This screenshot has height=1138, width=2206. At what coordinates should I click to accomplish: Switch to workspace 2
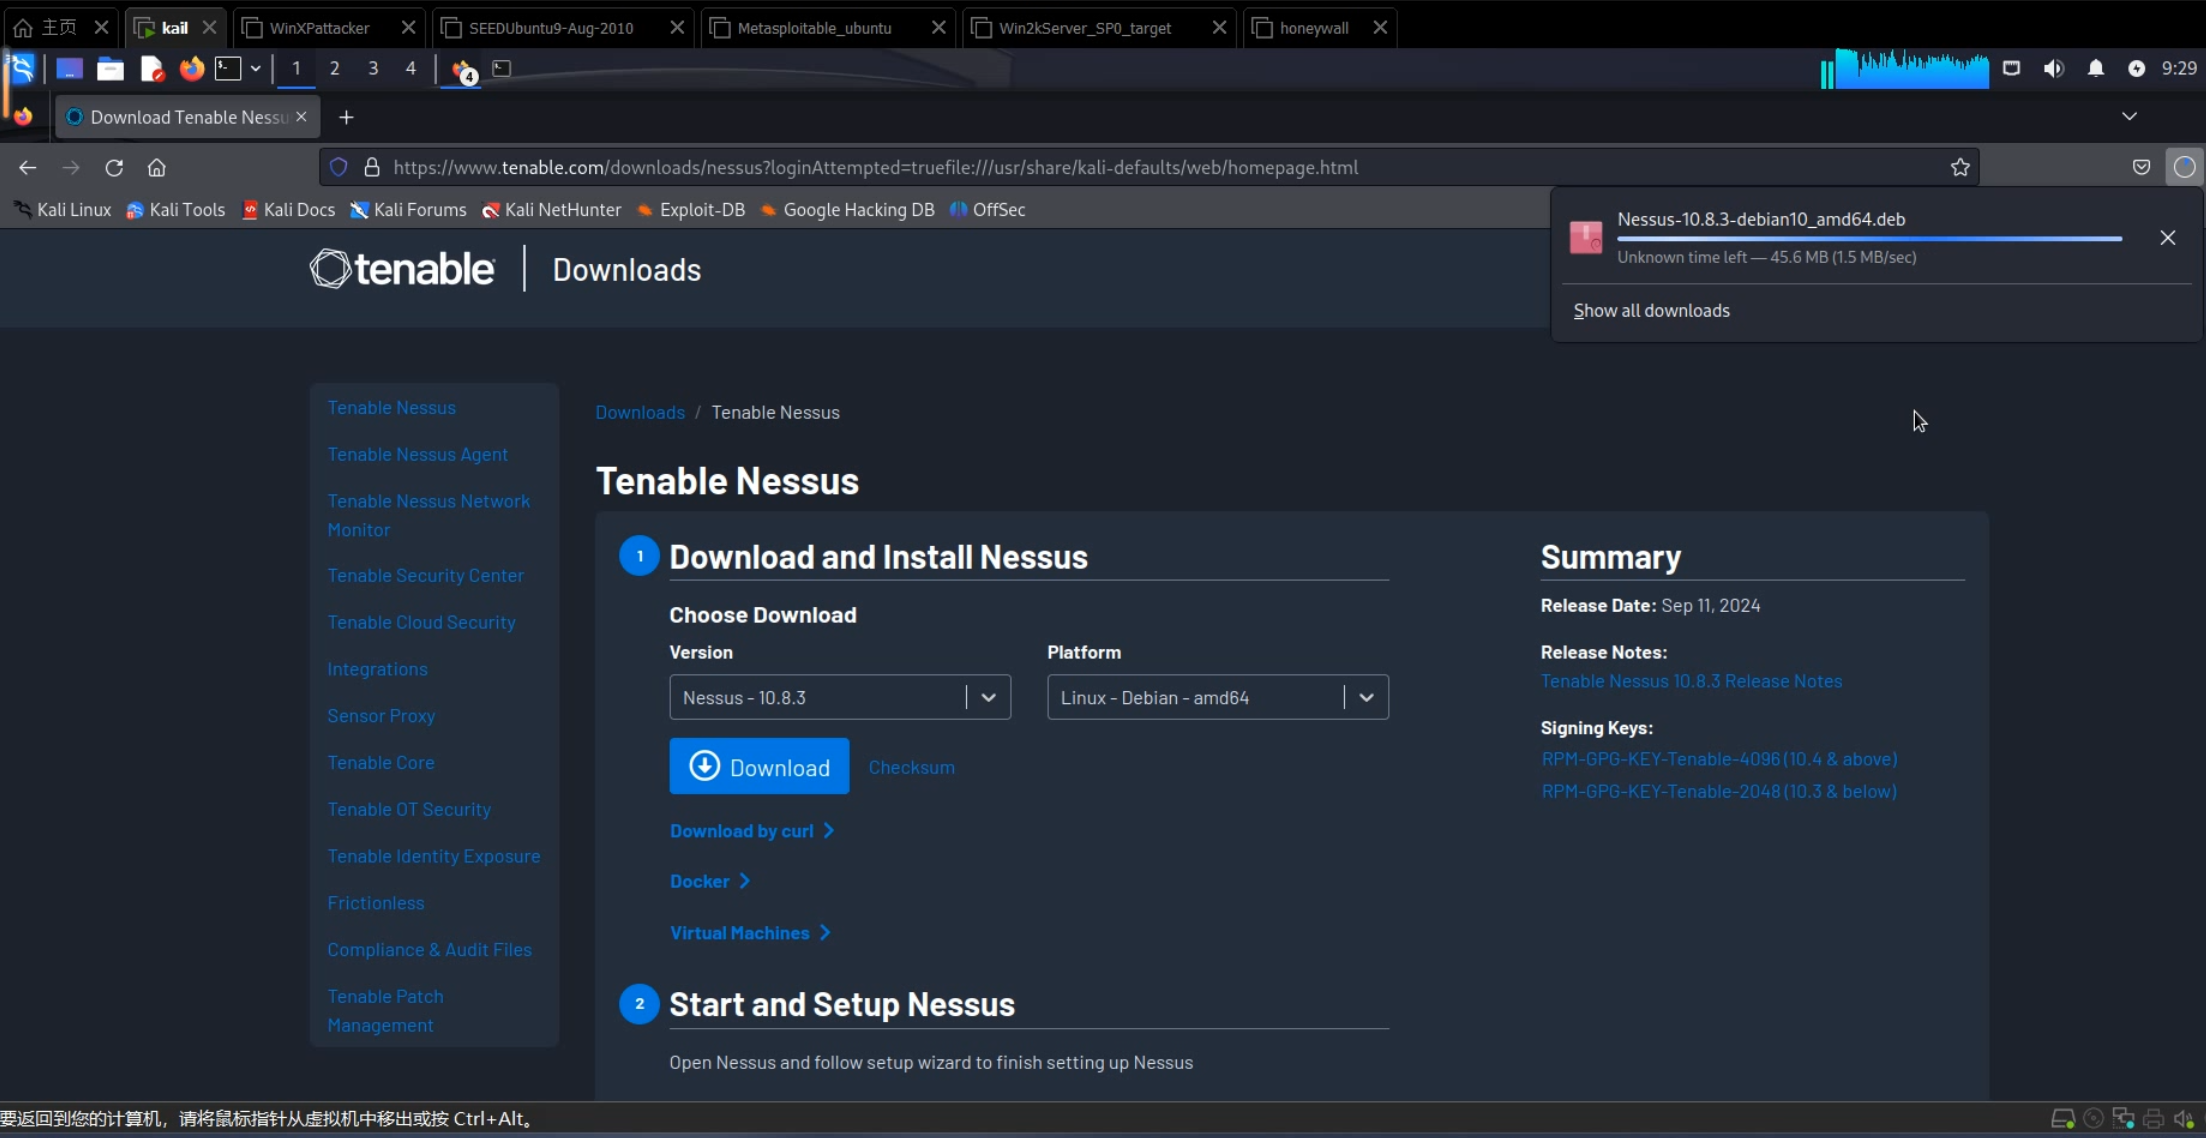pos(334,69)
